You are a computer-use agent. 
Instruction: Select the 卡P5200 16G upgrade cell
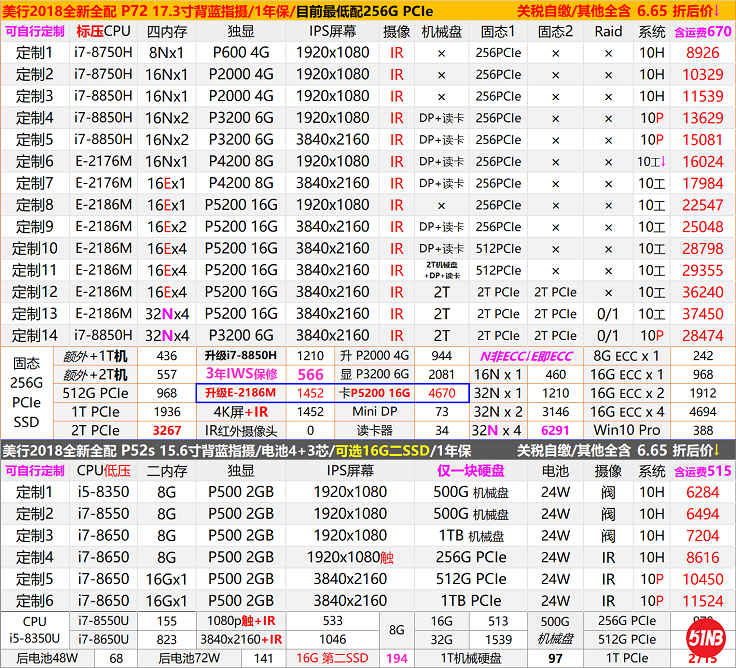(374, 393)
